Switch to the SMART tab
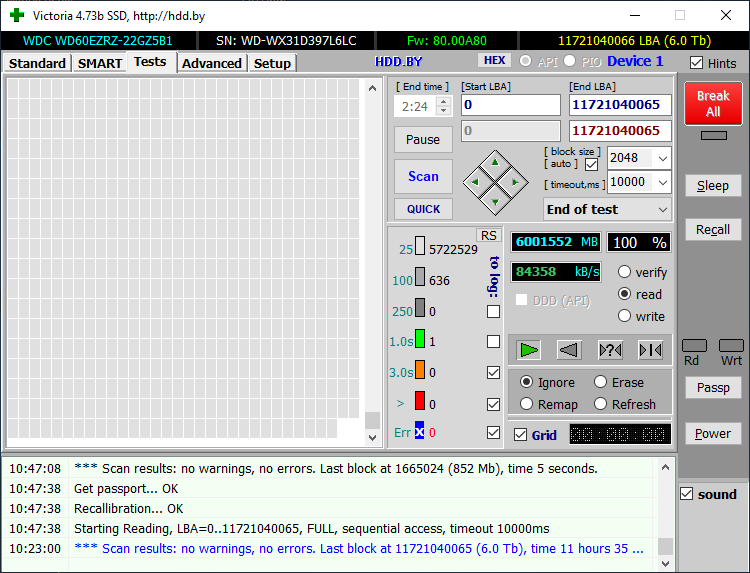Viewport: 750px width, 573px height. click(x=100, y=63)
